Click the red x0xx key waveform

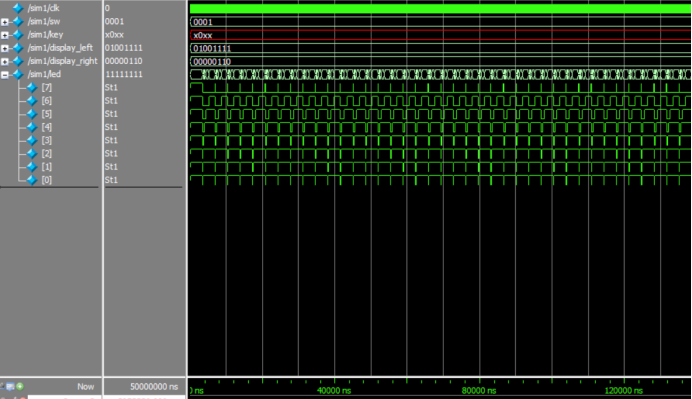pos(440,35)
